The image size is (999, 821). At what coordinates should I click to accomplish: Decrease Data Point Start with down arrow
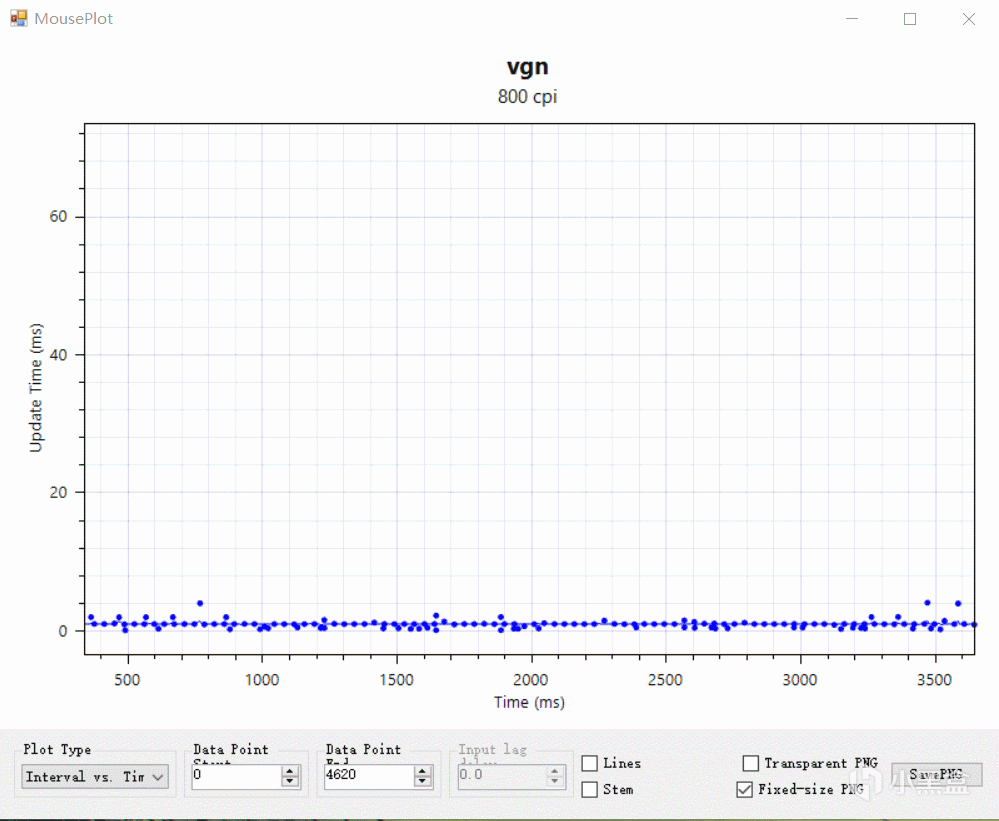pyautogui.click(x=290, y=782)
